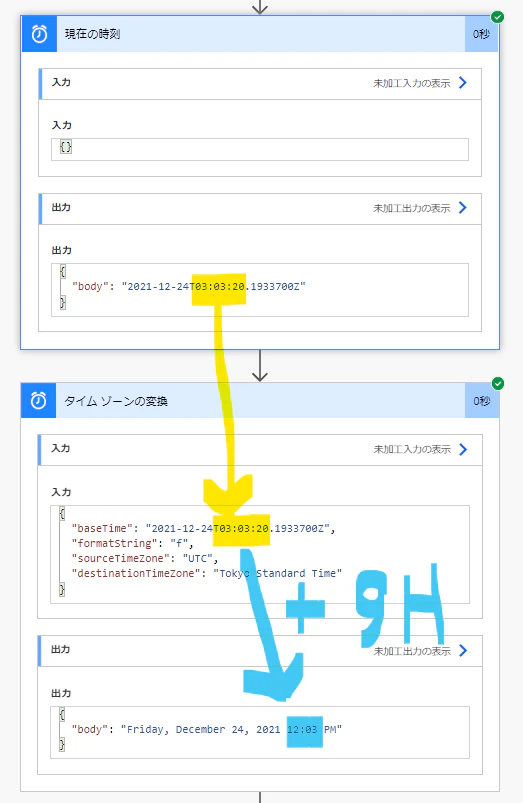Open raw inputs chevron in 現在の時刻
523x803 pixels.
click(x=463, y=82)
